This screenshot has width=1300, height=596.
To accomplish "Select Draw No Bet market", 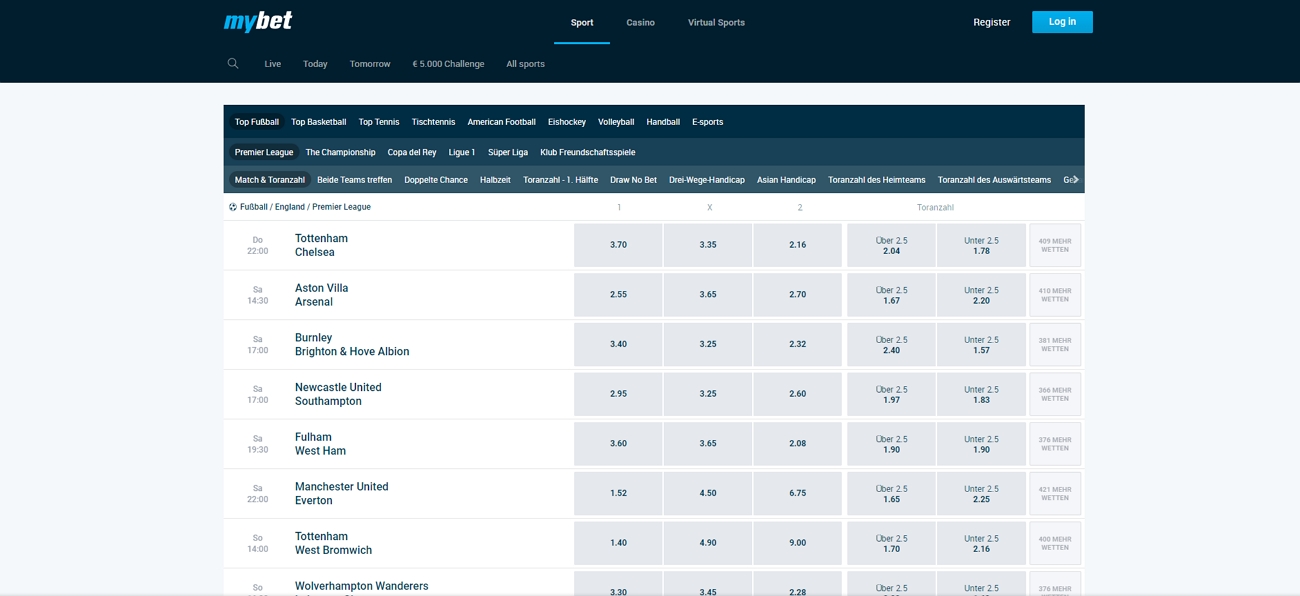I will (x=634, y=180).
